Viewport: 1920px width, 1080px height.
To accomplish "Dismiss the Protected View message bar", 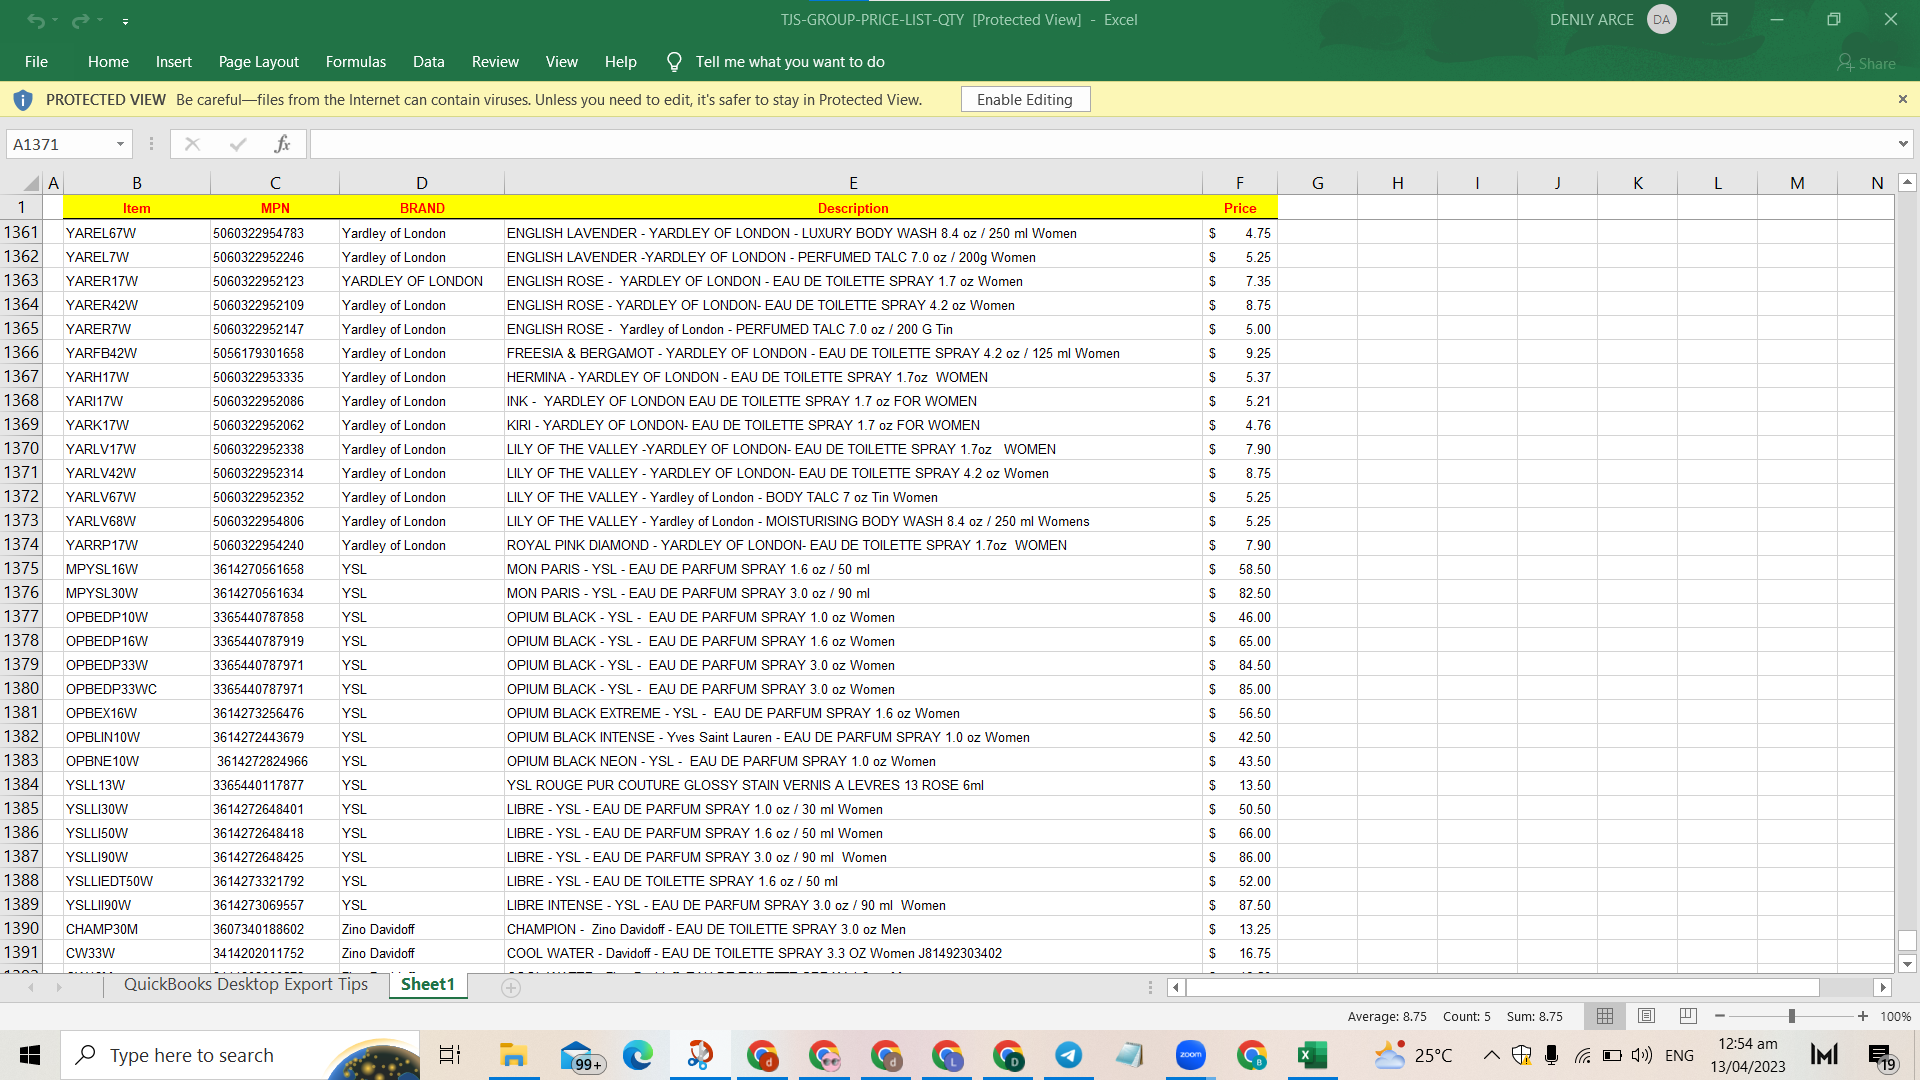I will 1903,99.
